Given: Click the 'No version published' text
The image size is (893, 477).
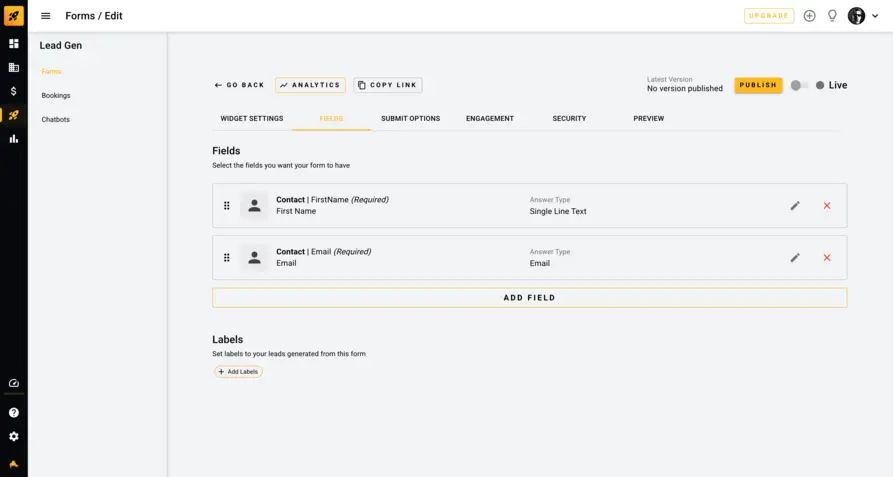Looking at the screenshot, I should click(x=685, y=89).
